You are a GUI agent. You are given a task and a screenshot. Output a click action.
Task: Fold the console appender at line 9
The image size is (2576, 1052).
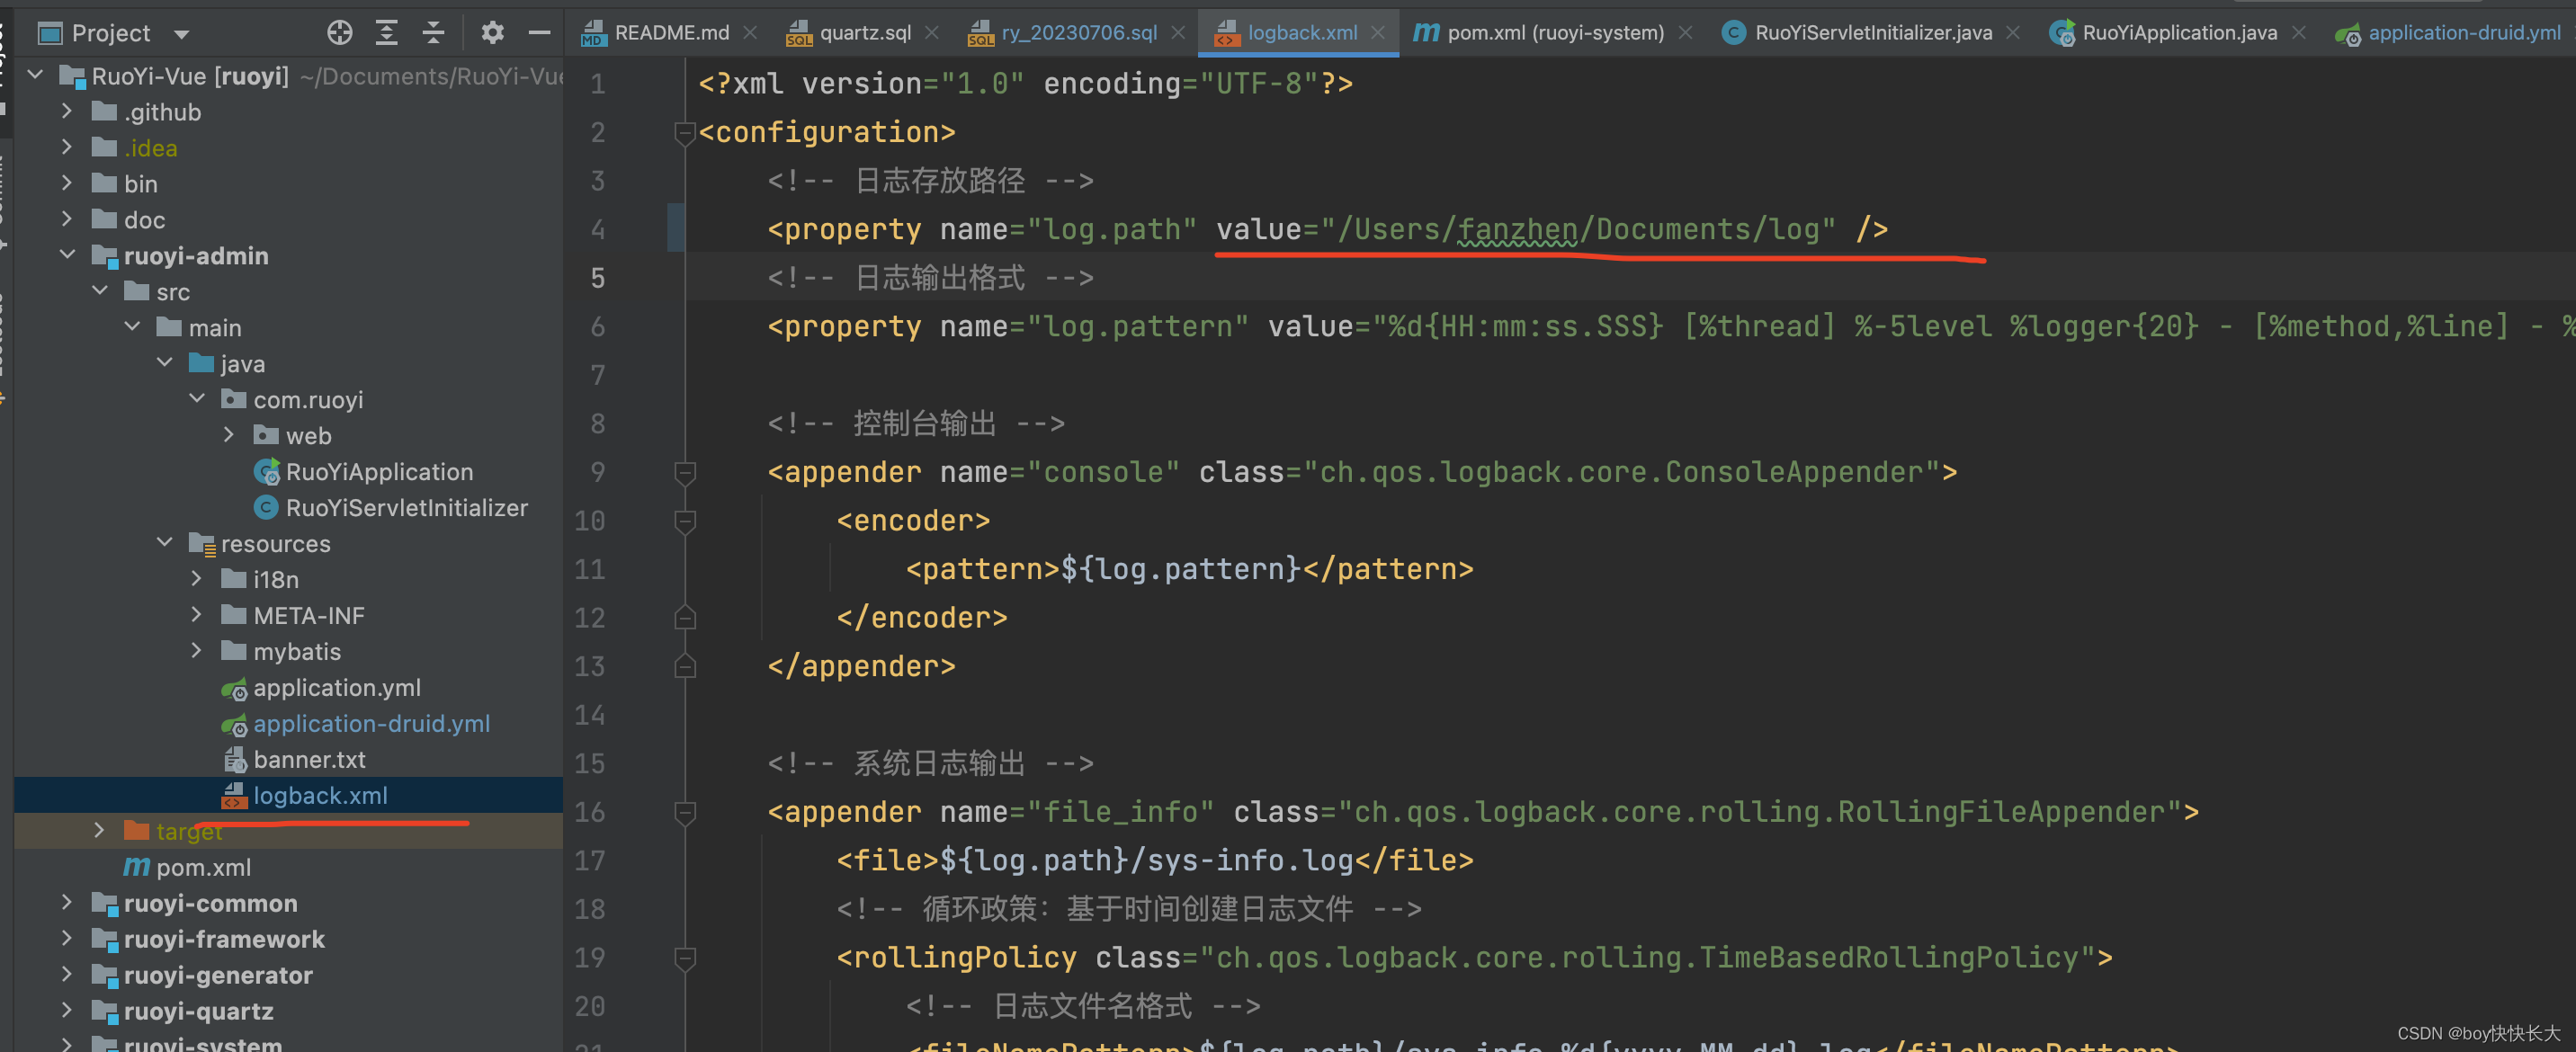pyautogui.click(x=685, y=472)
